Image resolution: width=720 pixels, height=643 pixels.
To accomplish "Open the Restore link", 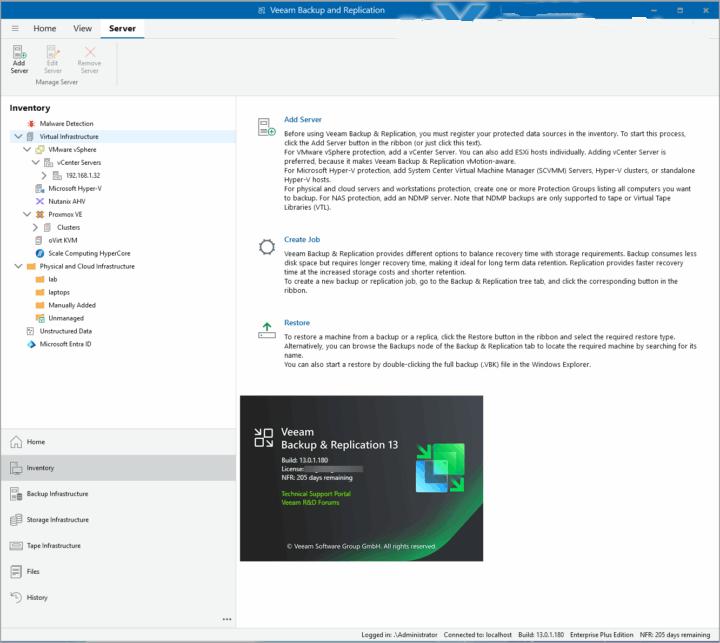I will [x=297, y=322].
